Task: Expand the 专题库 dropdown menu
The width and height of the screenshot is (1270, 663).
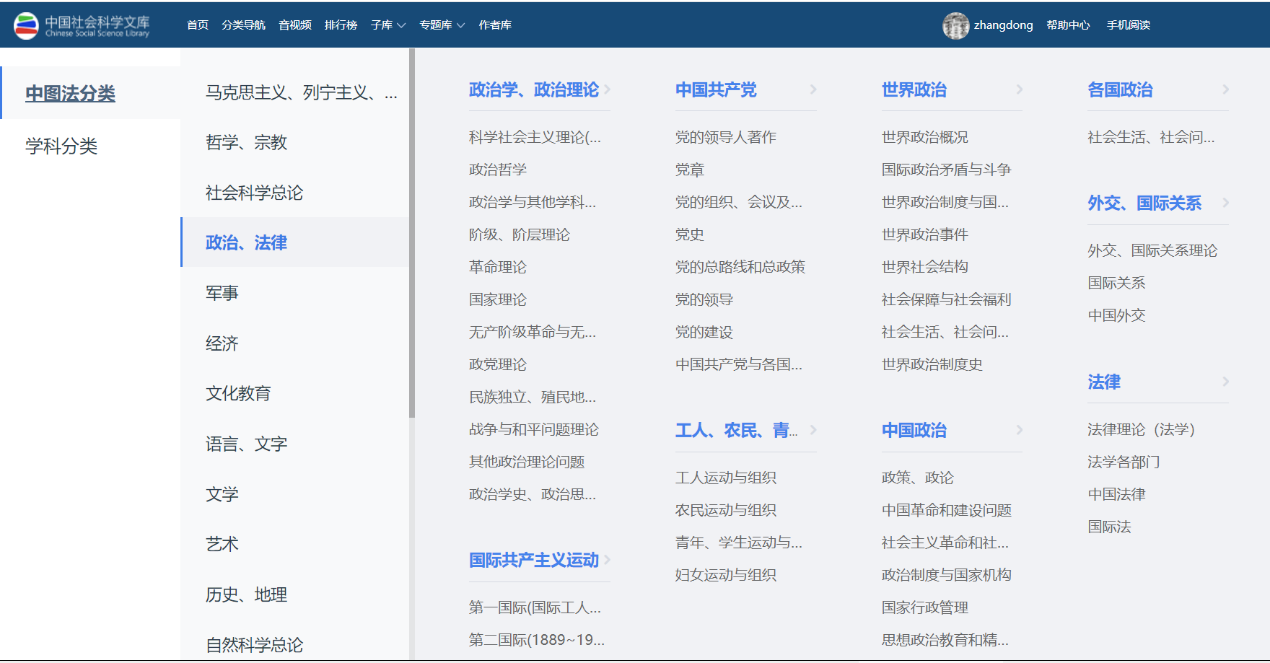Action: (442, 25)
